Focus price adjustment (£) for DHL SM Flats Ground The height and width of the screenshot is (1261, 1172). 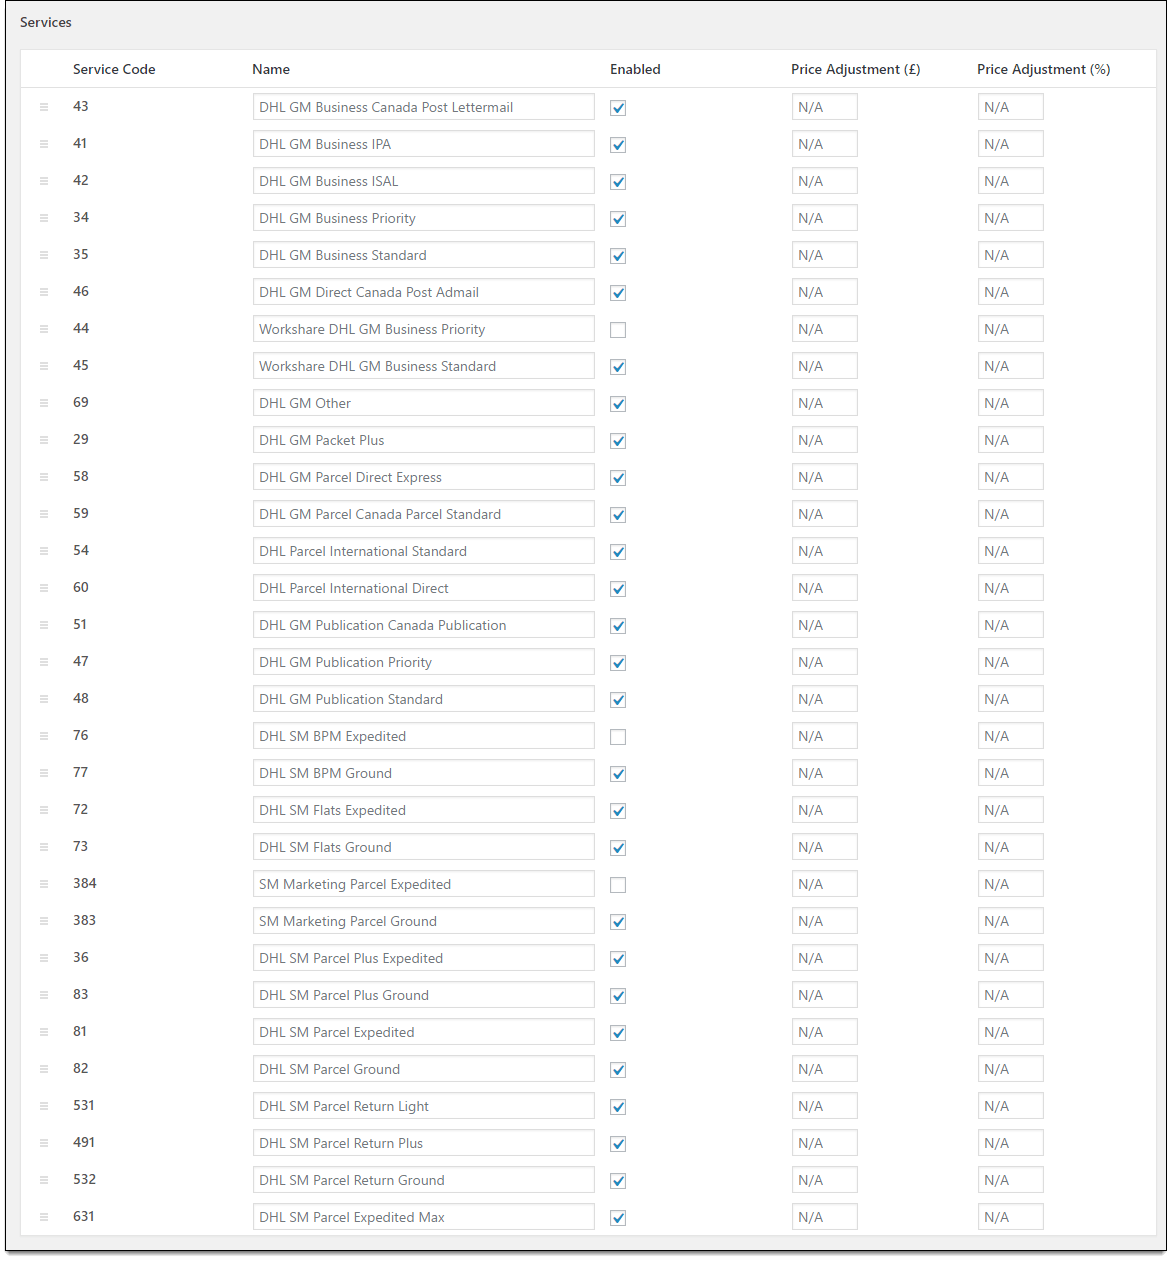[824, 847]
